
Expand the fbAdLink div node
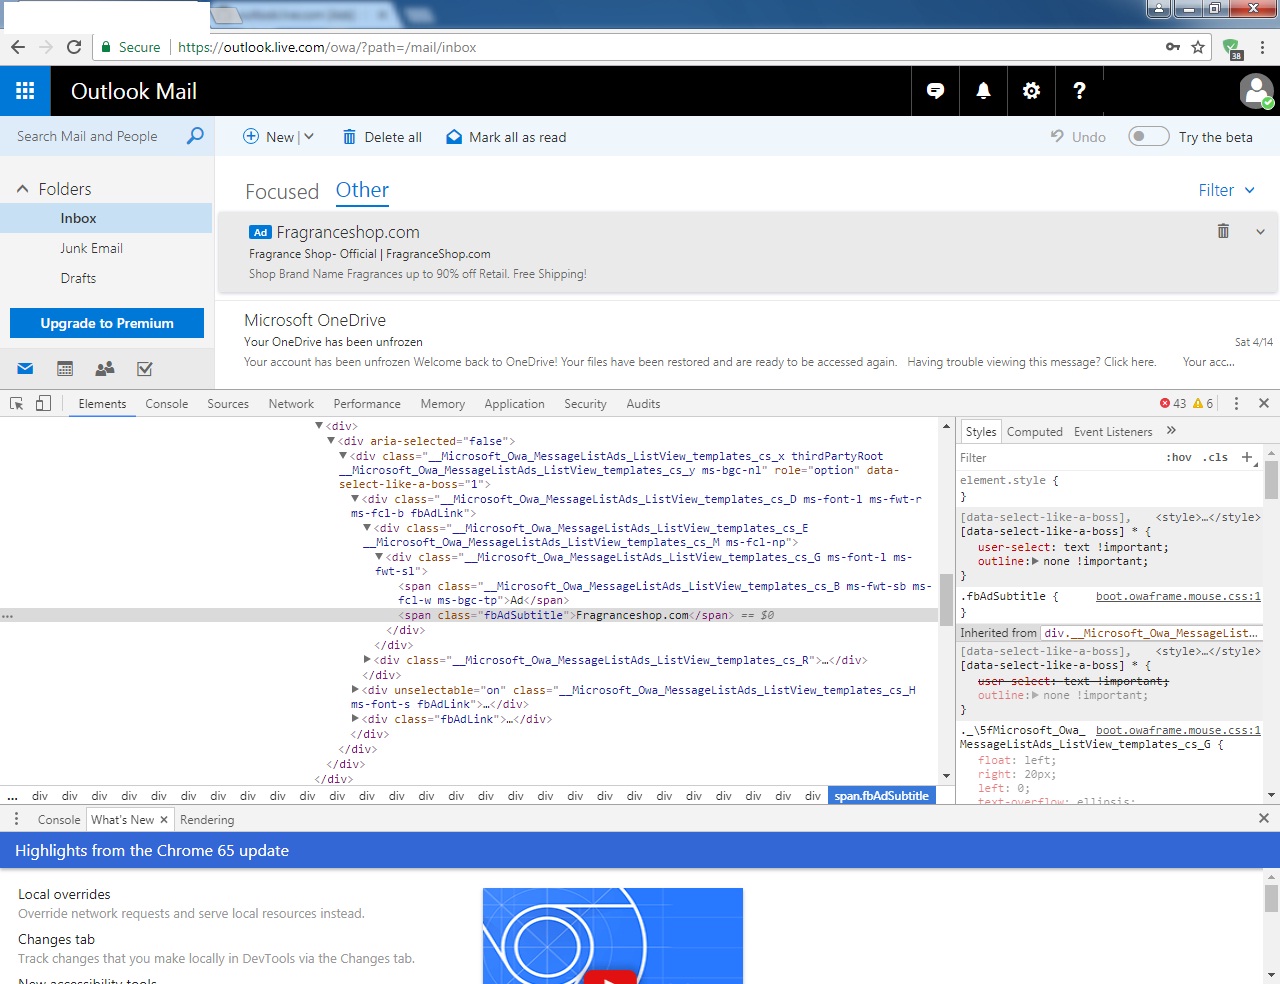pyautogui.click(x=355, y=719)
